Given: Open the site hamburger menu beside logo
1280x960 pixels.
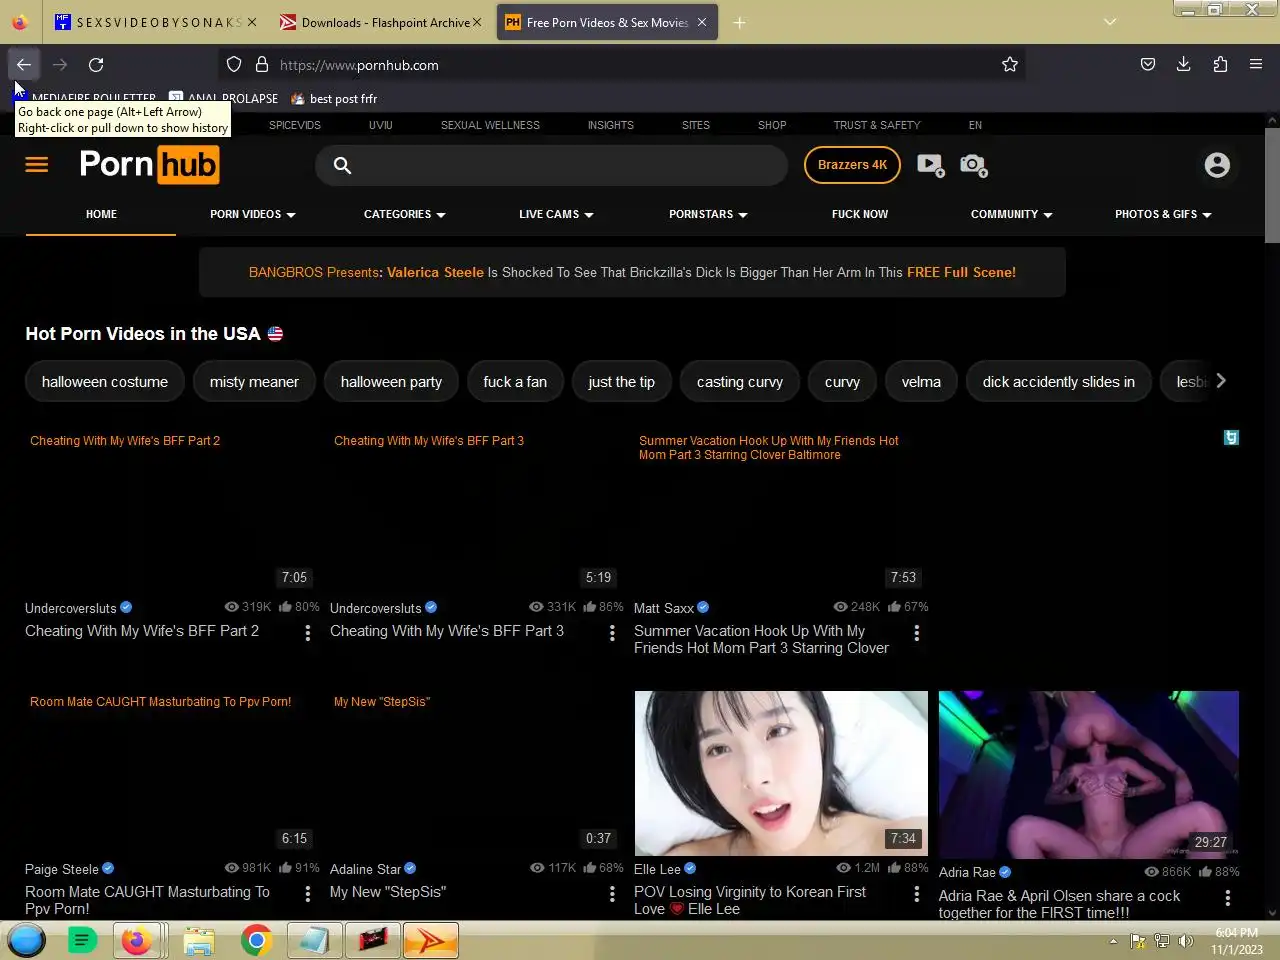Looking at the screenshot, I should 37,165.
